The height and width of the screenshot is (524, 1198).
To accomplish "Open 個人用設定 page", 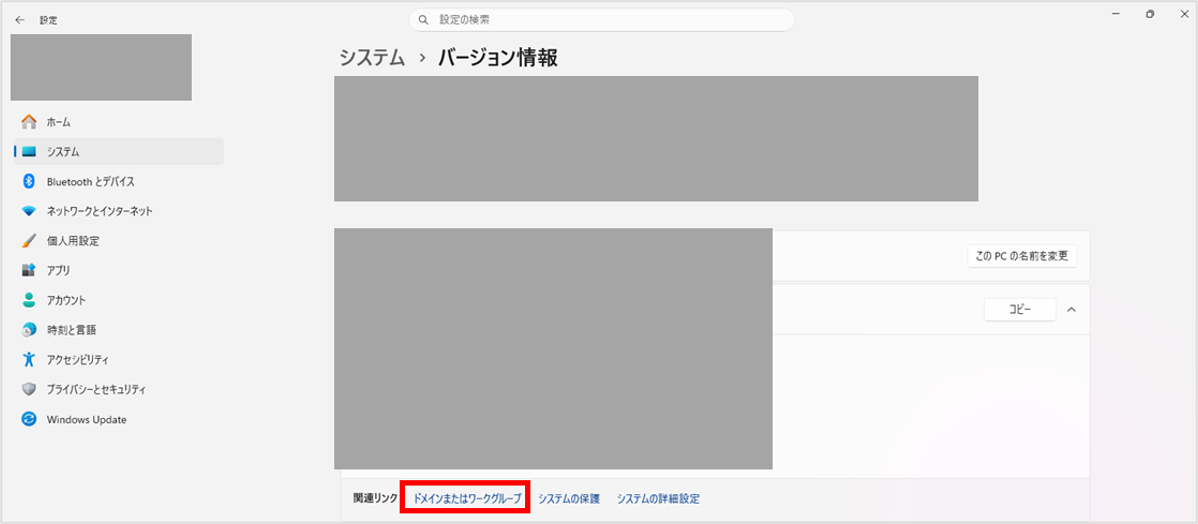I will click(118, 241).
